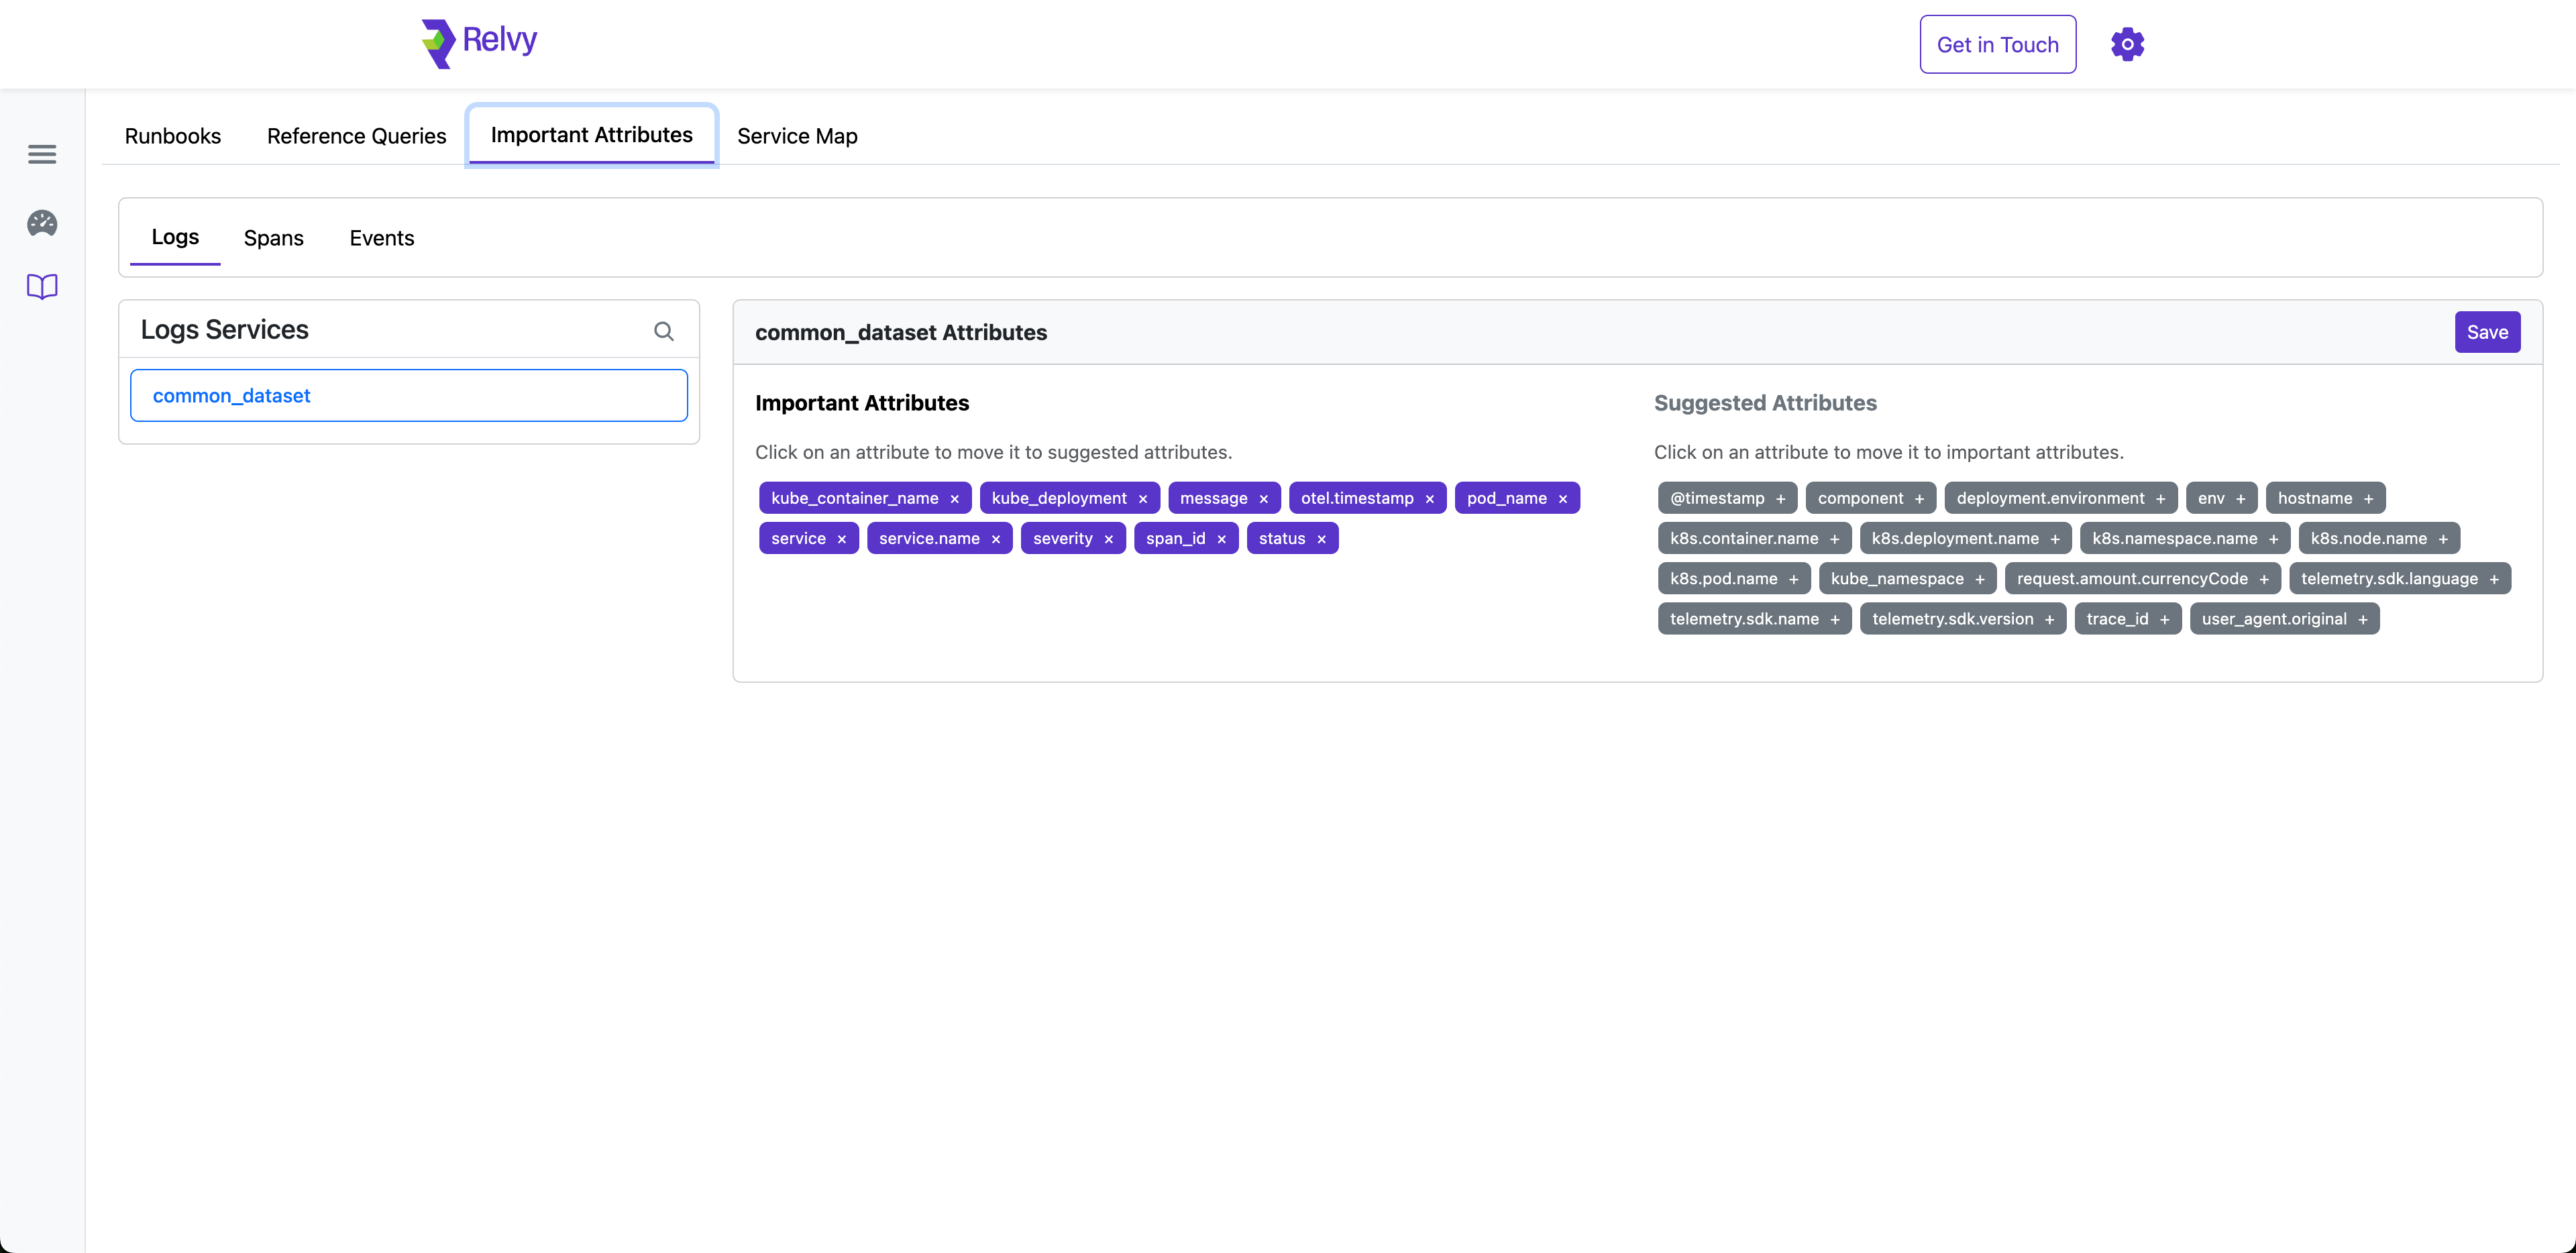Go to the Reference Queries tab
Viewport: 2576px width, 1253px height.
(x=356, y=136)
